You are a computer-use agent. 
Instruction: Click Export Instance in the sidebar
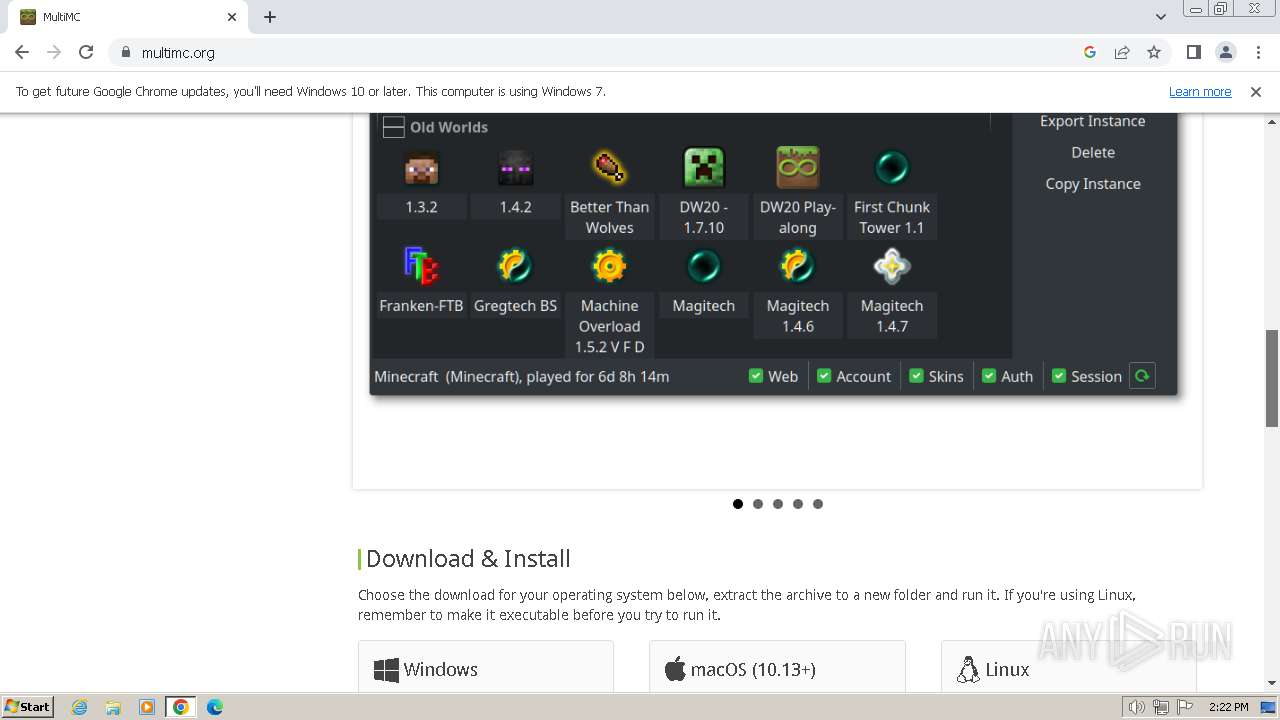pos(1092,121)
